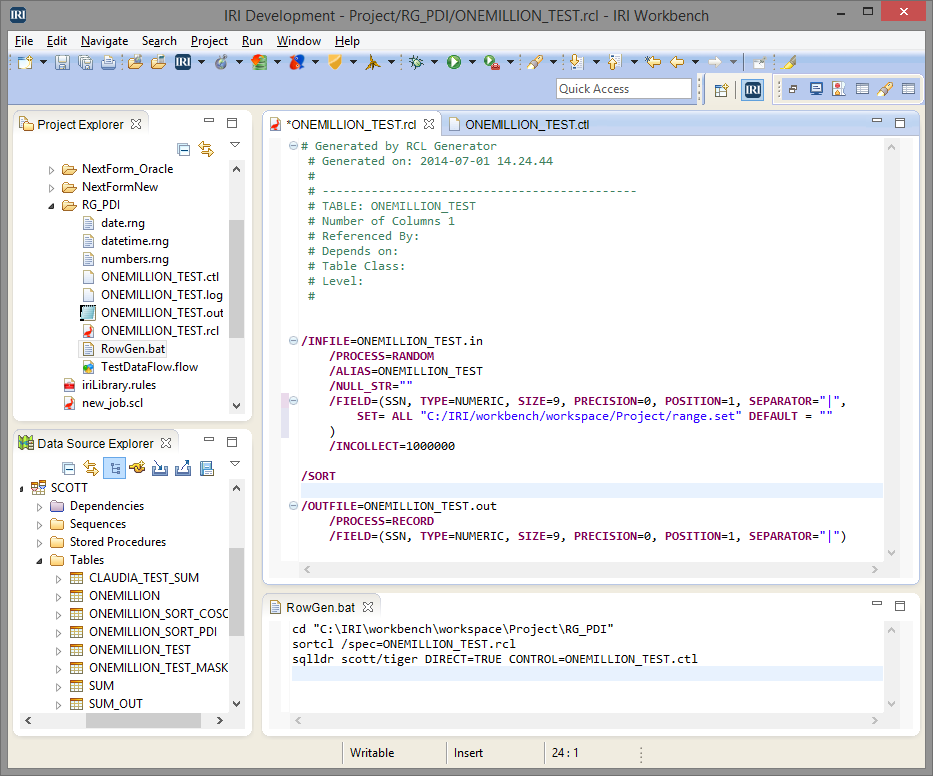Click the two-windows icon beside the monitor icon
The height and width of the screenshot is (776, 933).
(793, 89)
